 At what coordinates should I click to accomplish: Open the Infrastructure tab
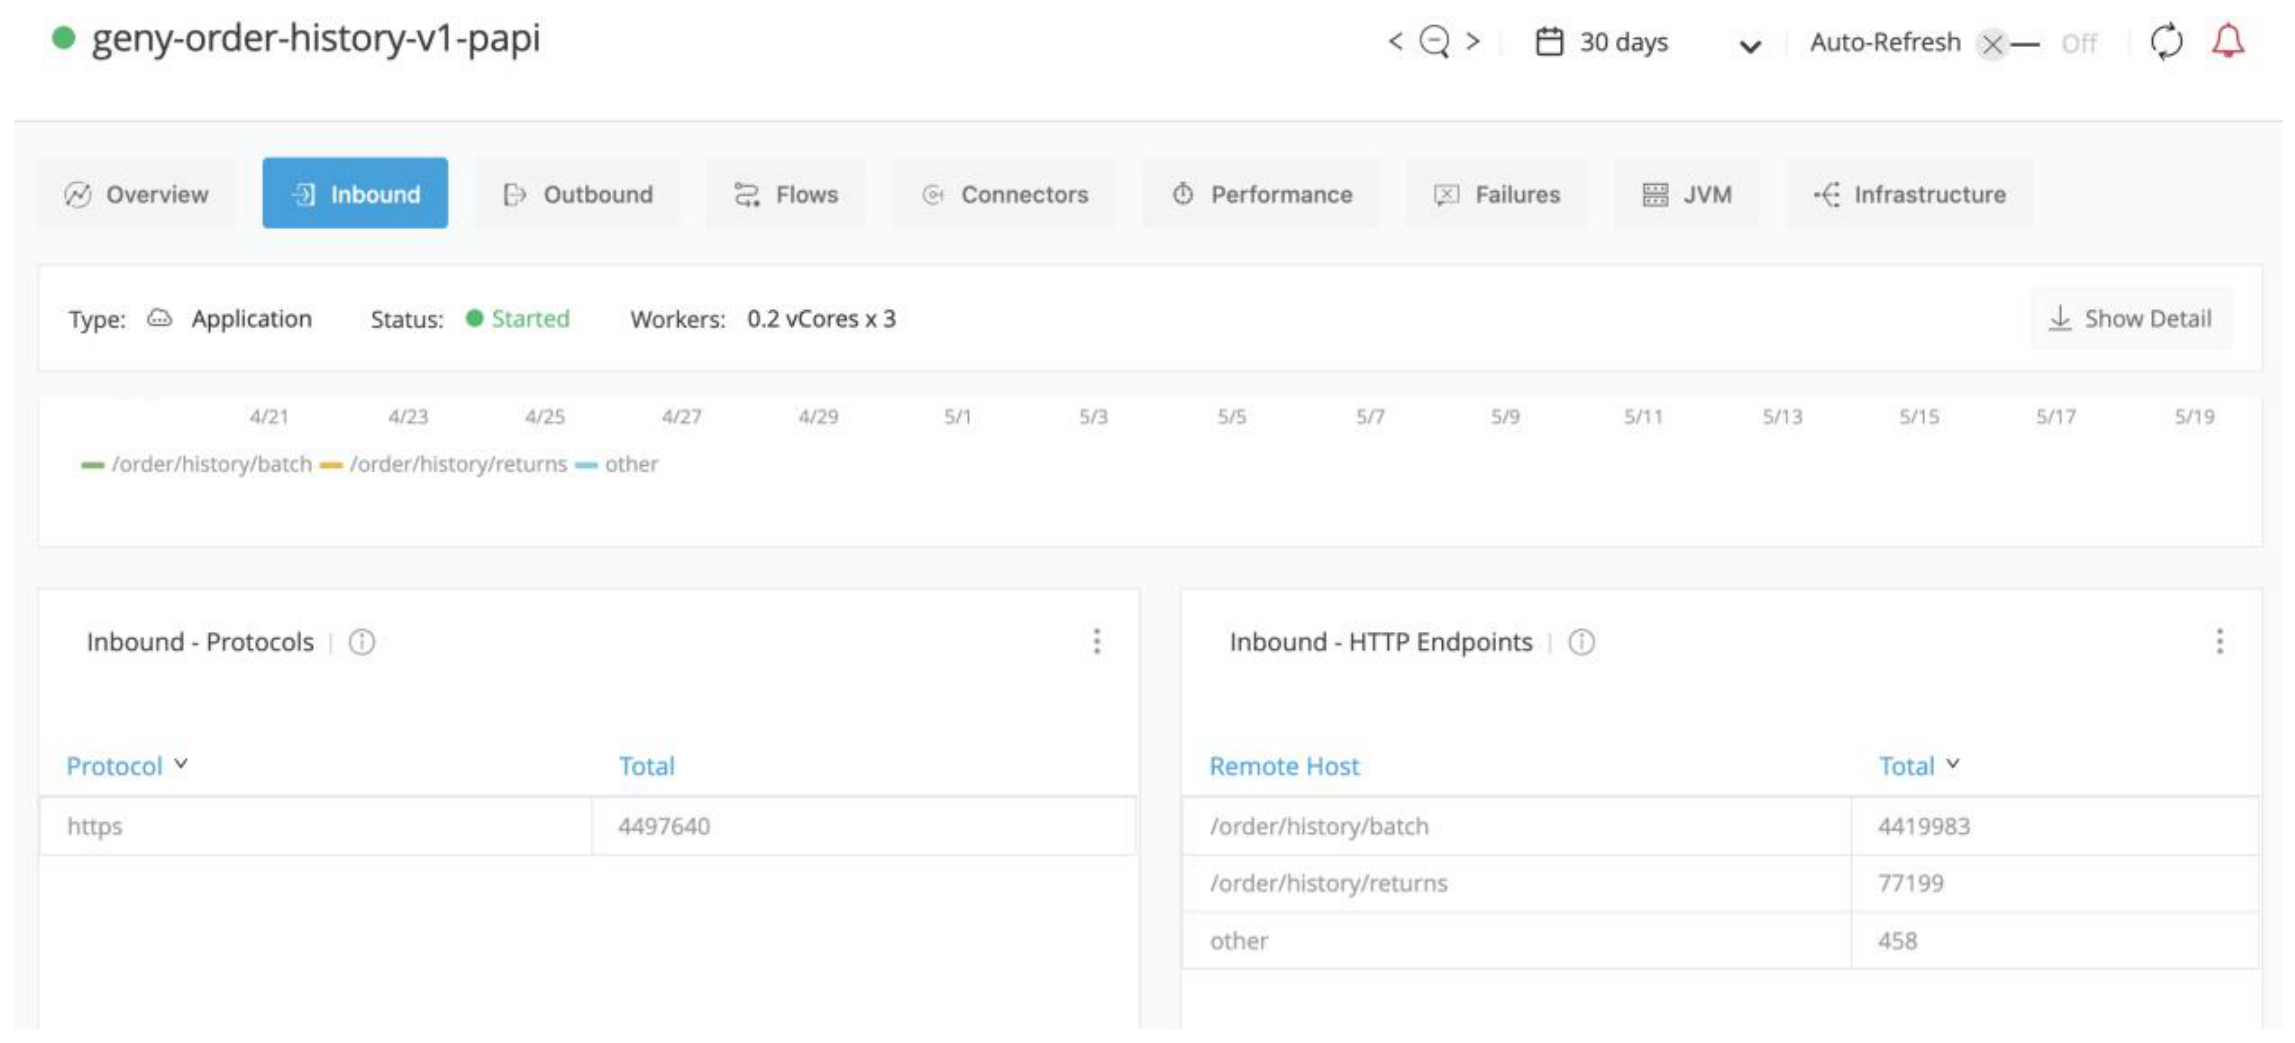pyautogui.click(x=1910, y=194)
